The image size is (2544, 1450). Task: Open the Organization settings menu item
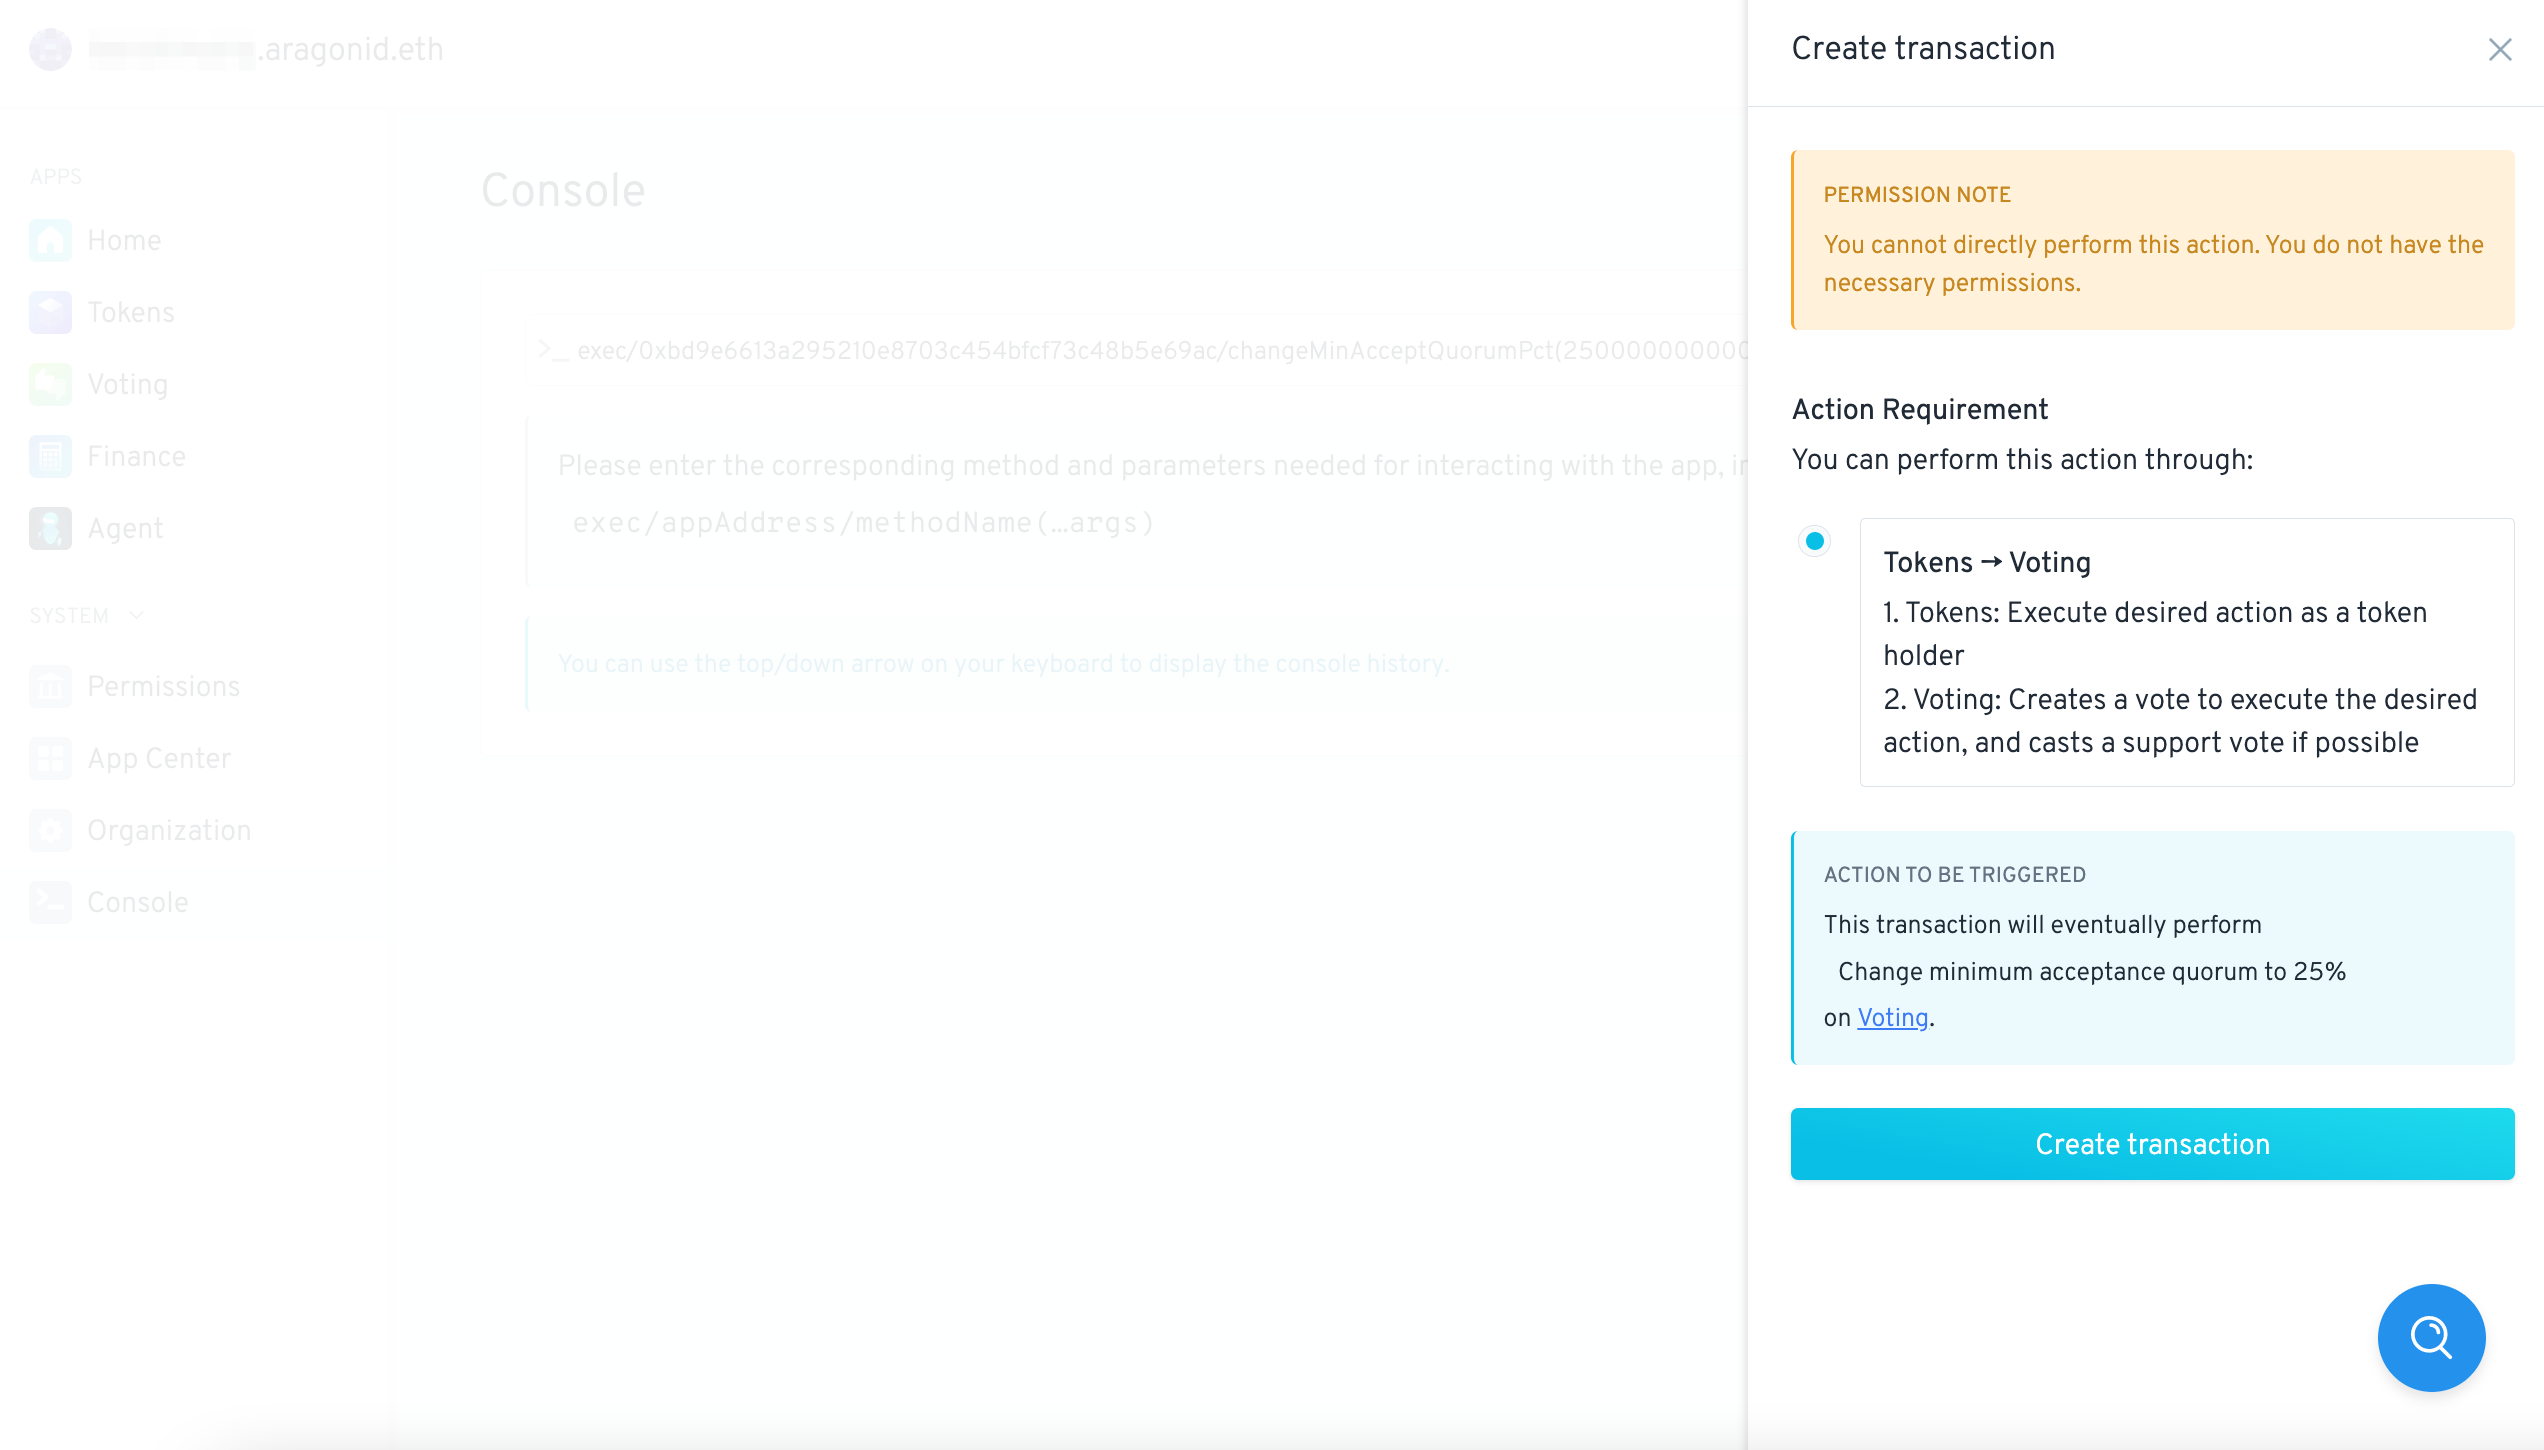click(x=169, y=830)
